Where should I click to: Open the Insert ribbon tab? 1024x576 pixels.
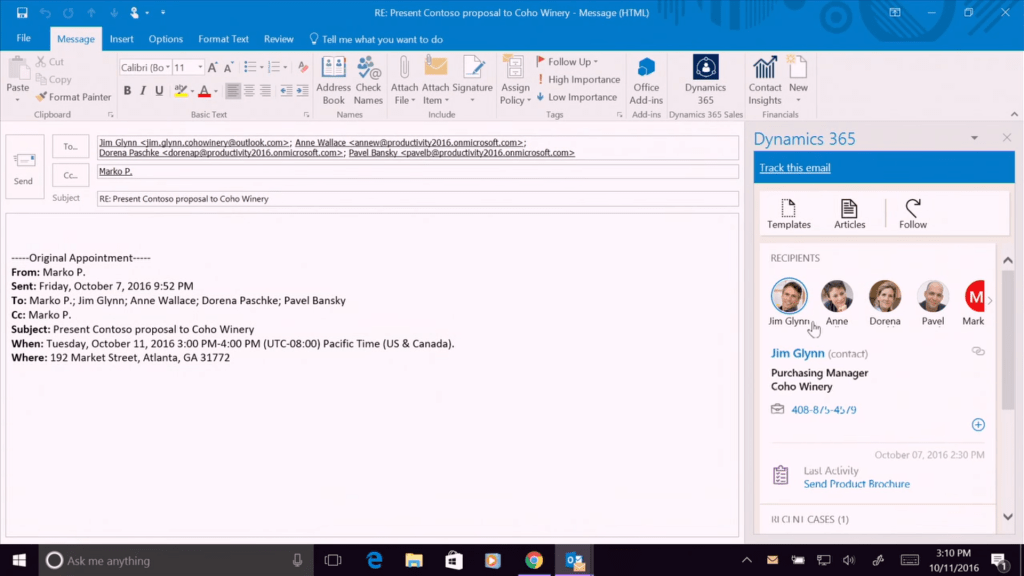[121, 39]
